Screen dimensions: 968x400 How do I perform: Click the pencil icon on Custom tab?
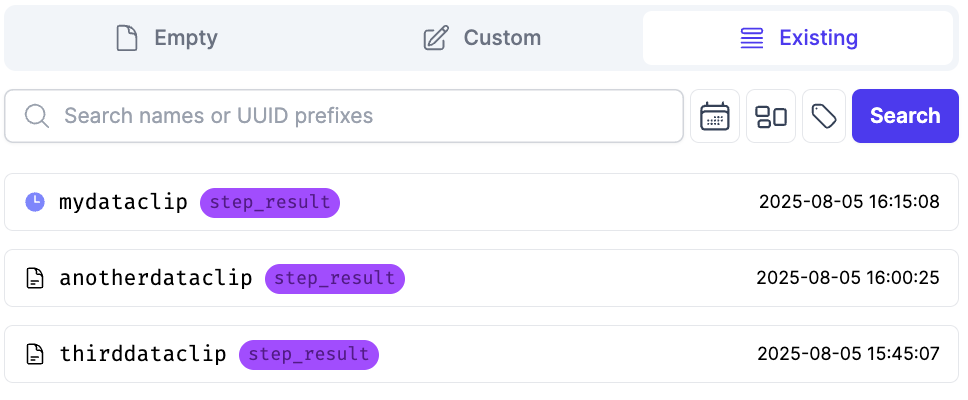(436, 39)
